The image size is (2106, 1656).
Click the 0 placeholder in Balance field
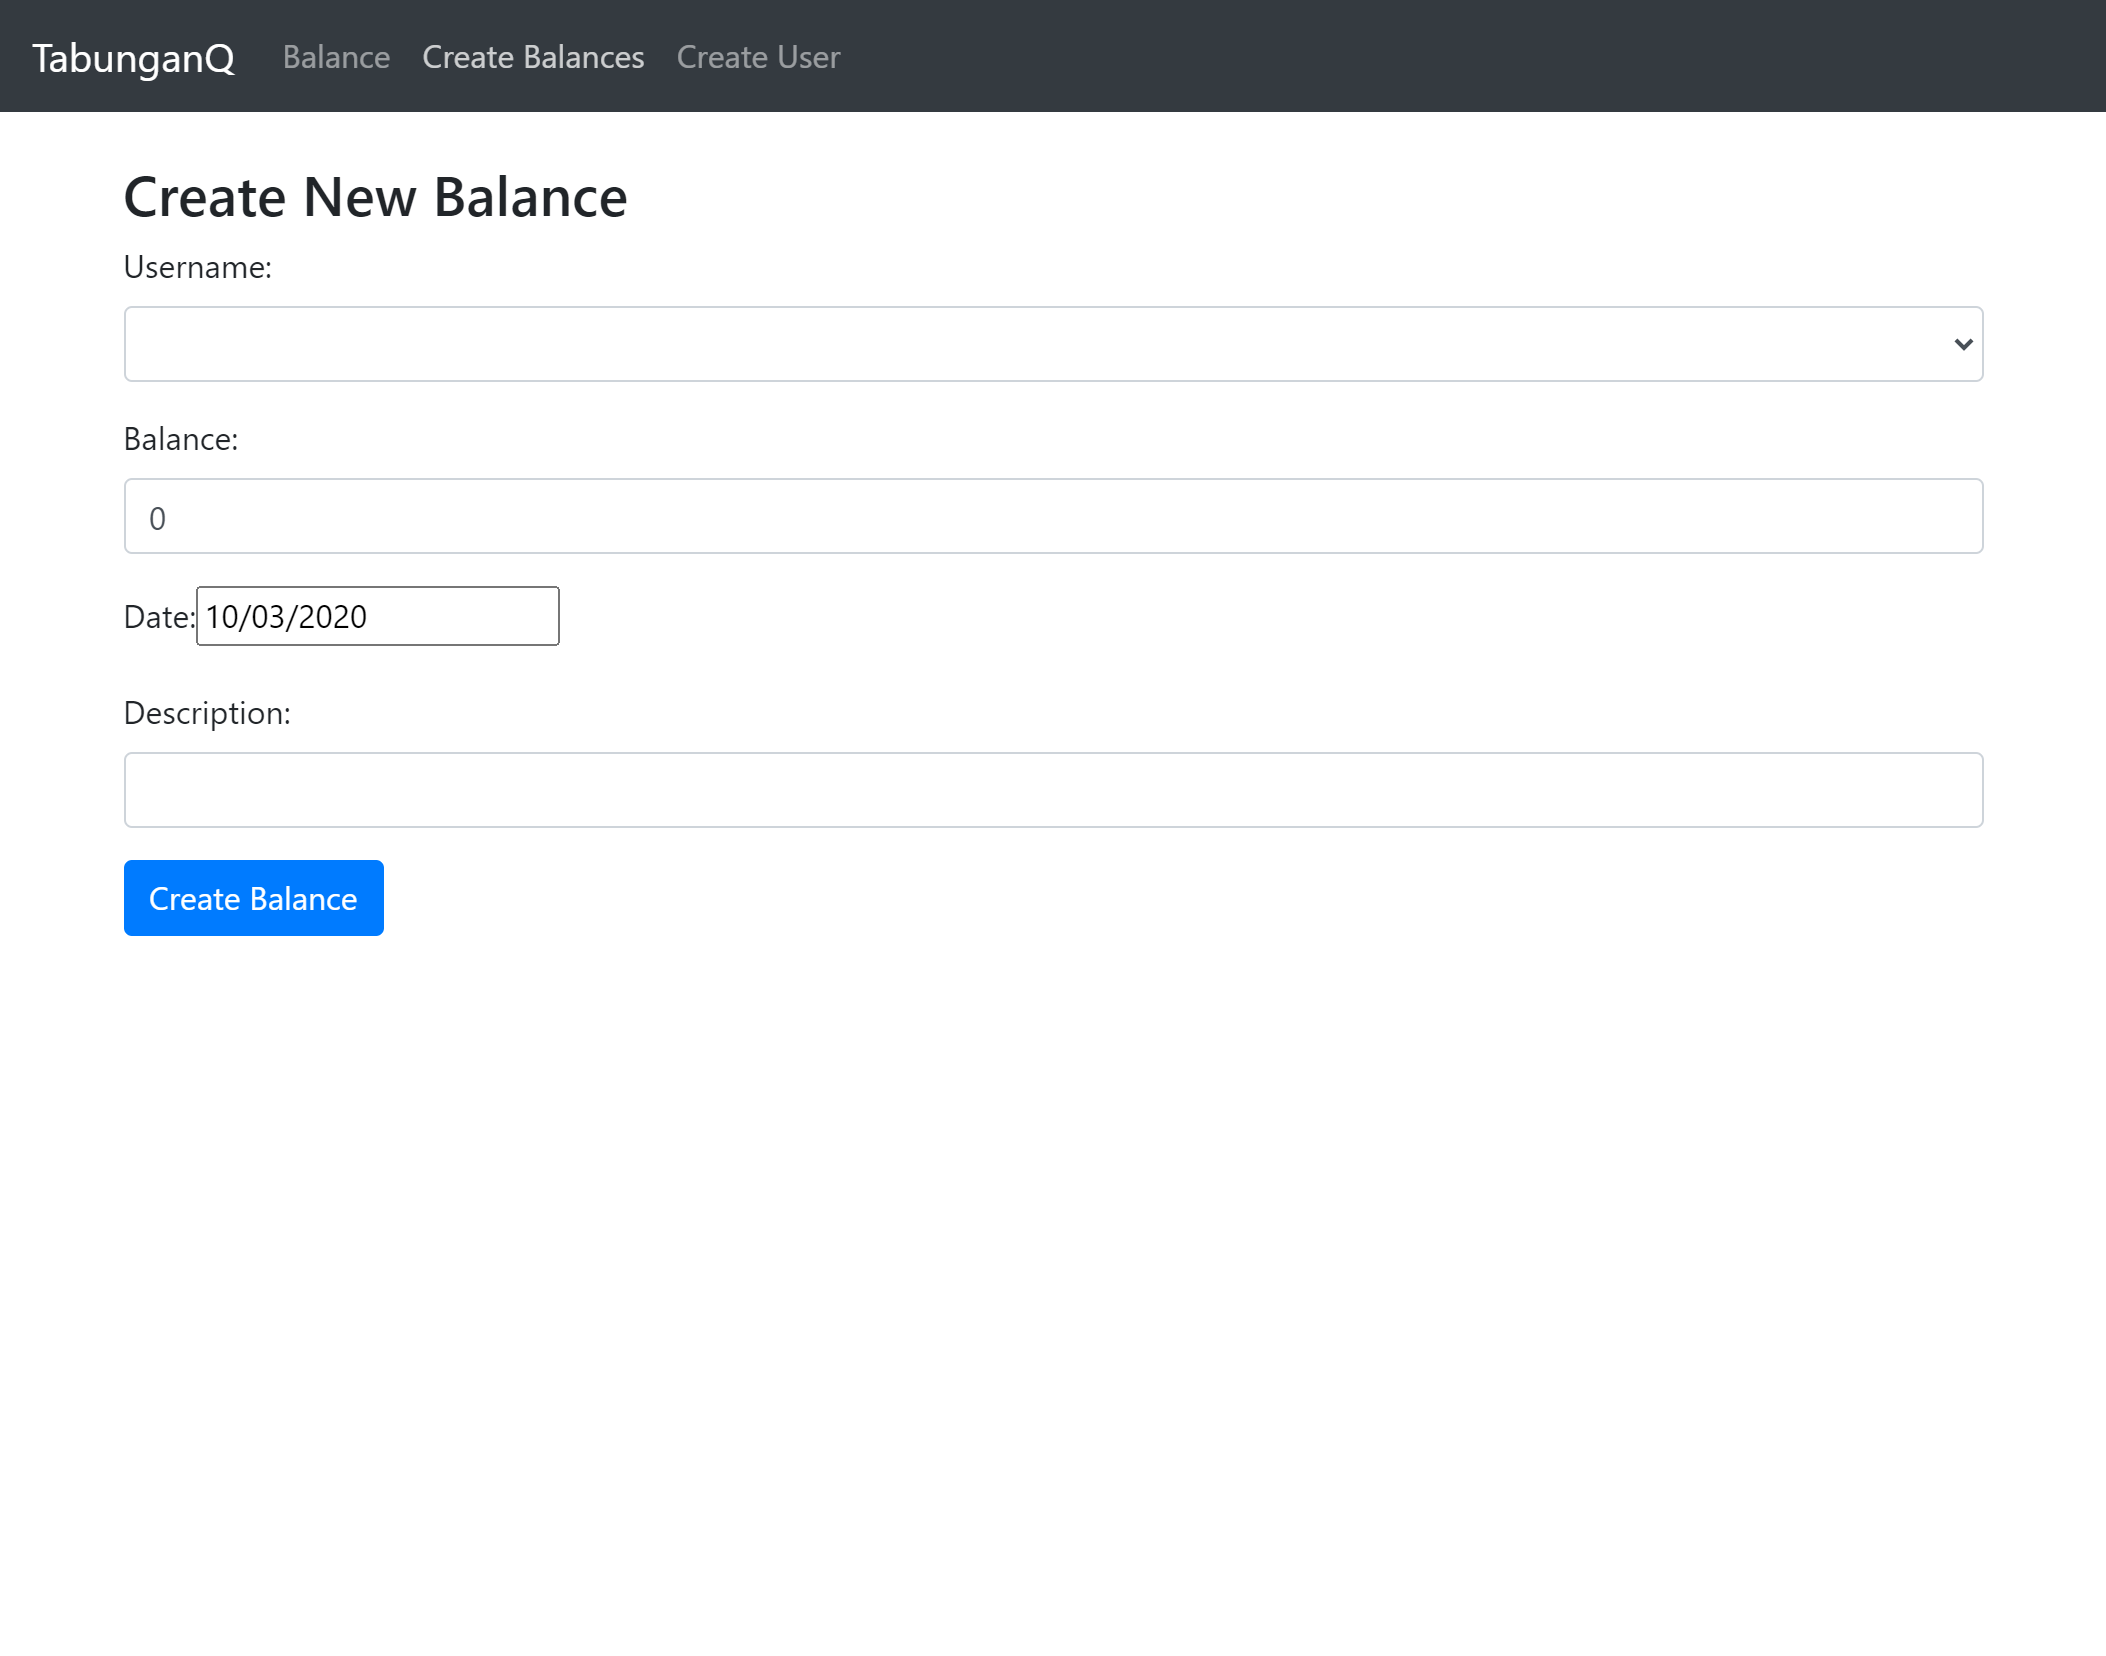pyautogui.click(x=157, y=519)
